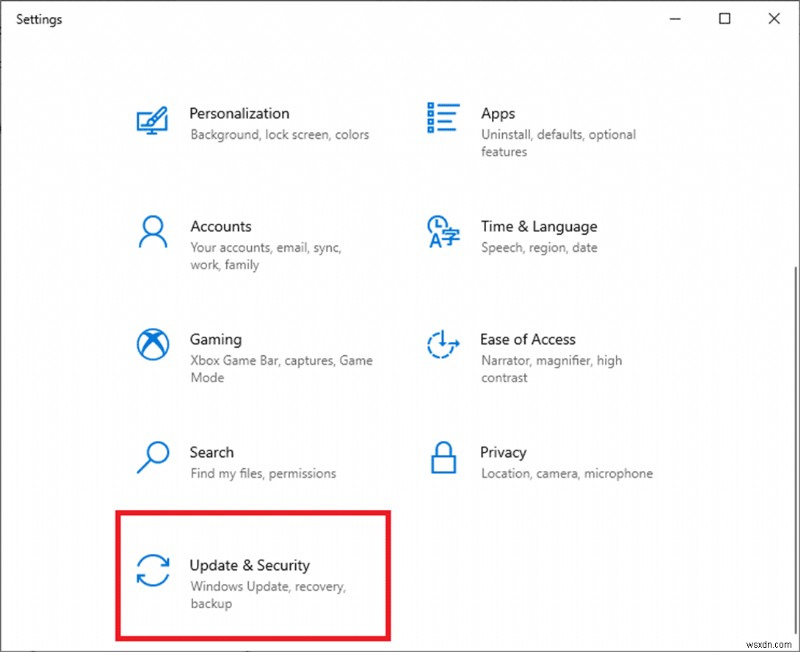
Task: Click the Update & Security arrows icon
Action: pyautogui.click(x=152, y=571)
